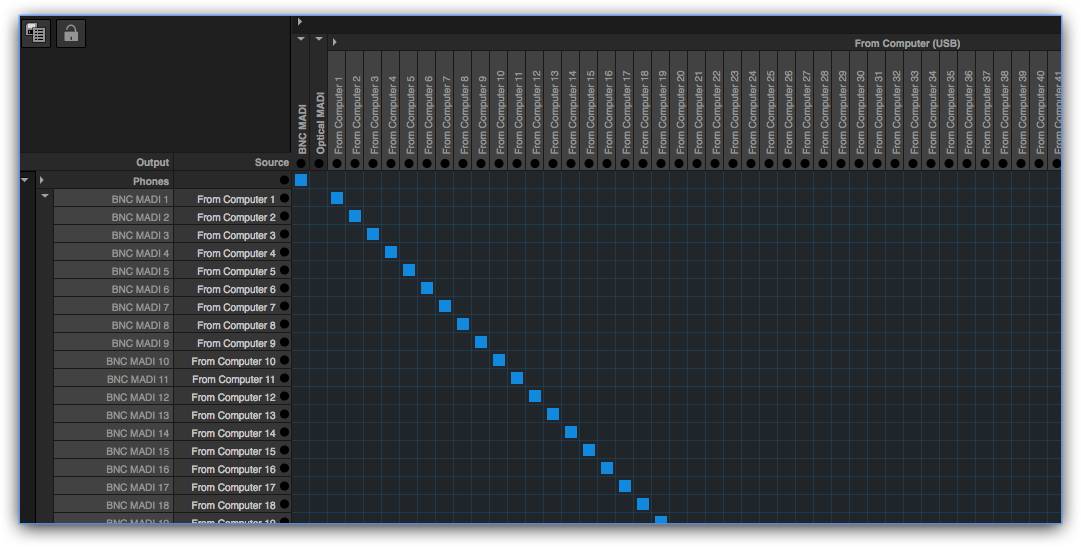Click the signal dot under BNC MADI column
Viewport: 1081px width, 547px height.
(x=301, y=163)
